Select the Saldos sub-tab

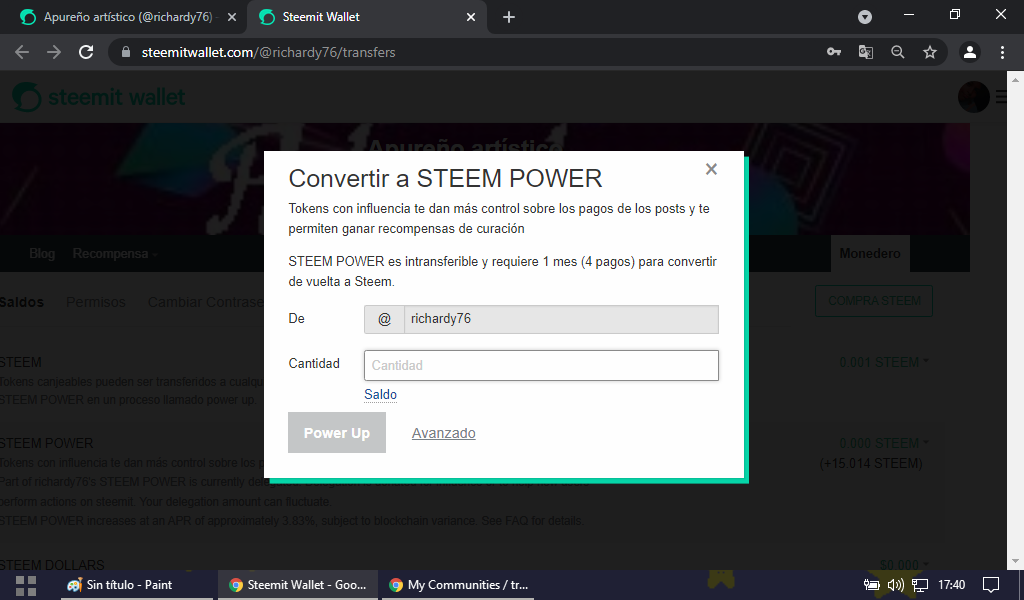tap(22, 302)
